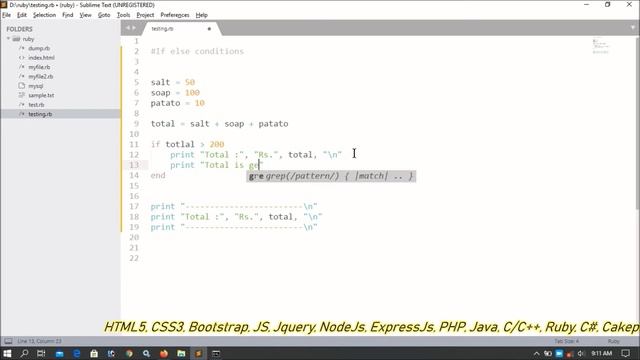Viewport: 640px width, 360px height.
Task: Switch to Sublime Text taskbar icon
Action: [x=198, y=353]
